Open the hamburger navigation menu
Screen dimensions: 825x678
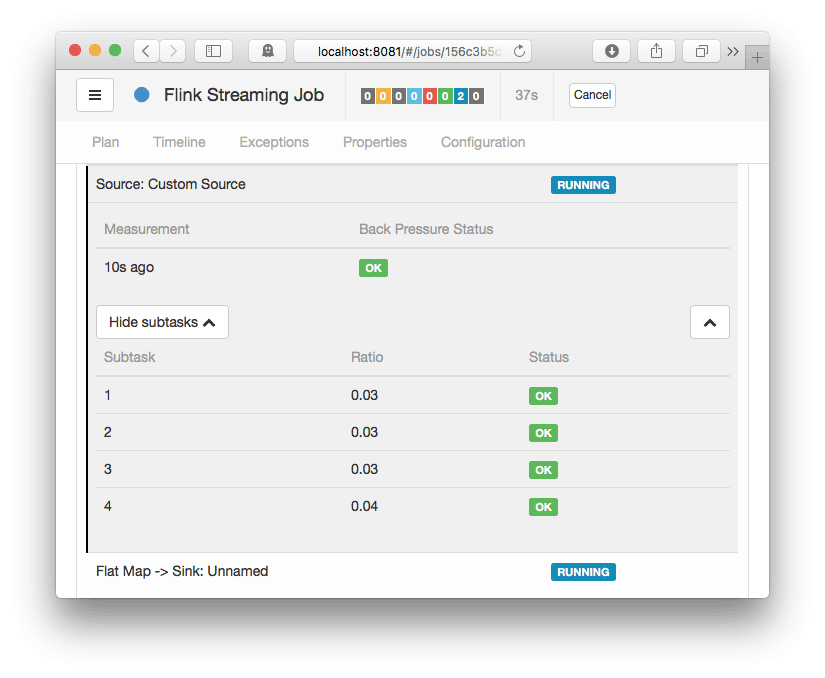click(x=95, y=95)
